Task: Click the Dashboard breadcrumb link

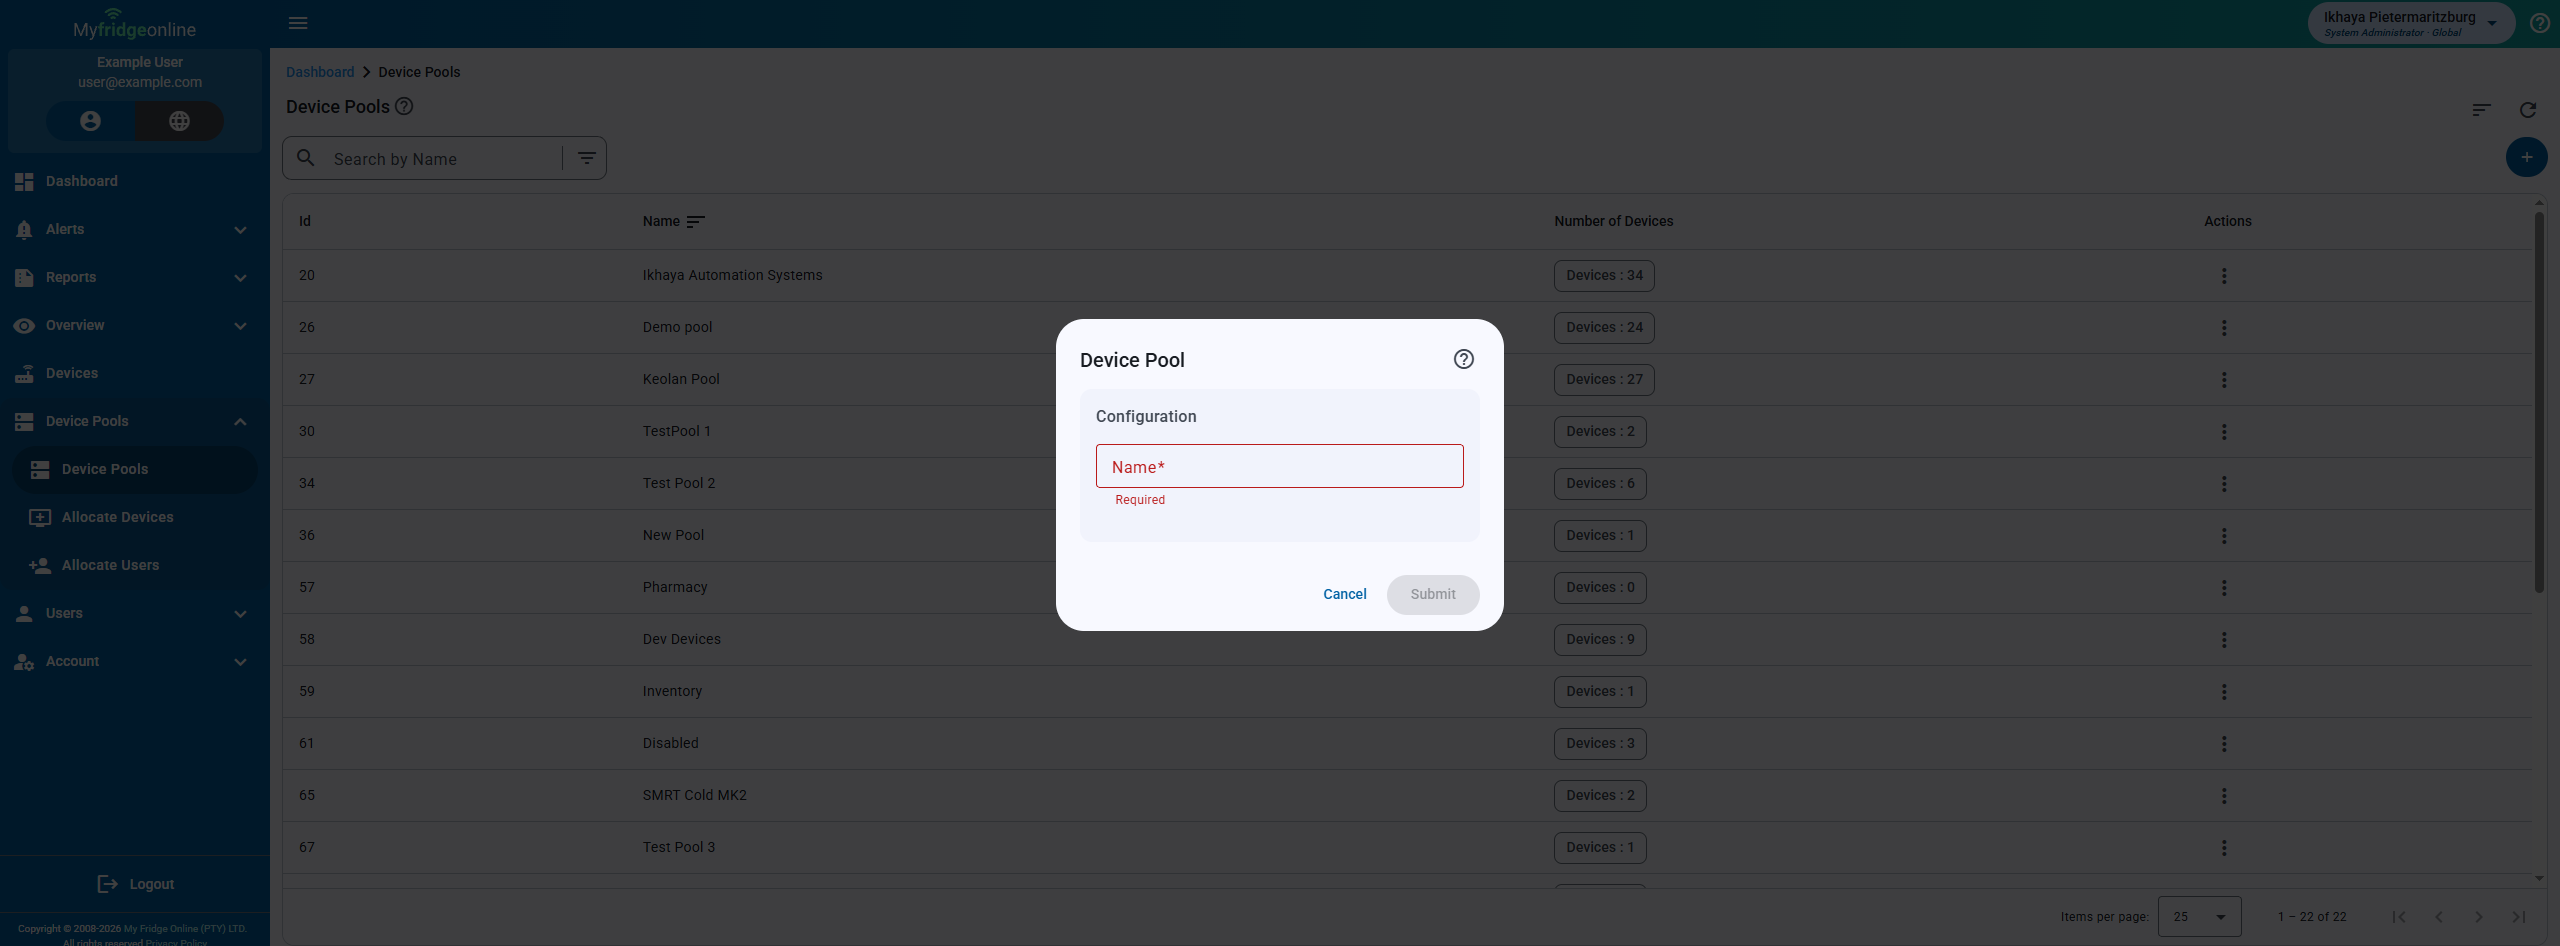Action: 320,72
